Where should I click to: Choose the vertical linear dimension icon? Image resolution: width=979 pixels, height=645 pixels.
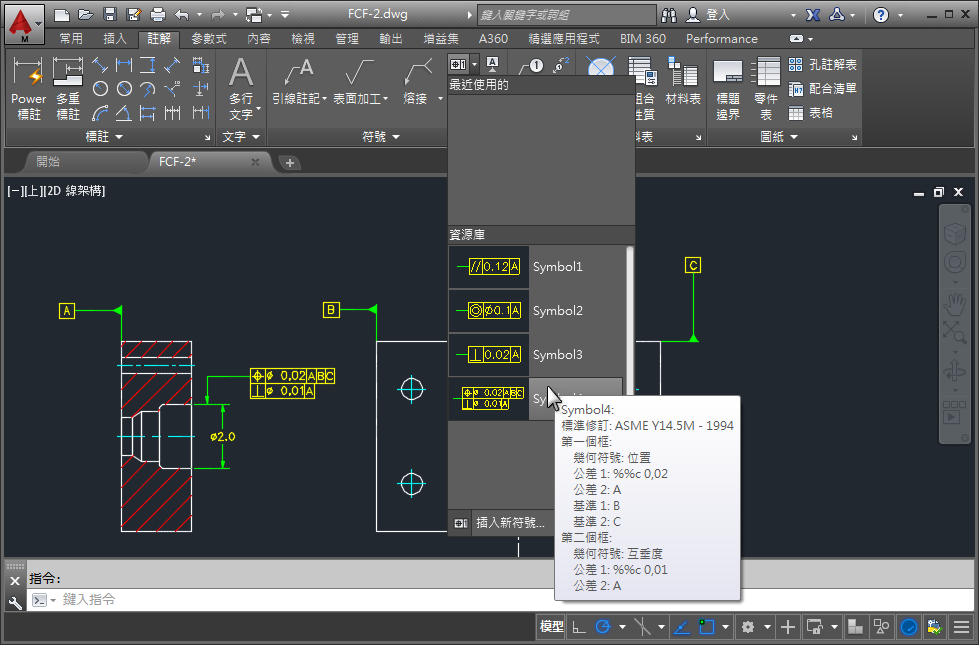tap(148, 64)
